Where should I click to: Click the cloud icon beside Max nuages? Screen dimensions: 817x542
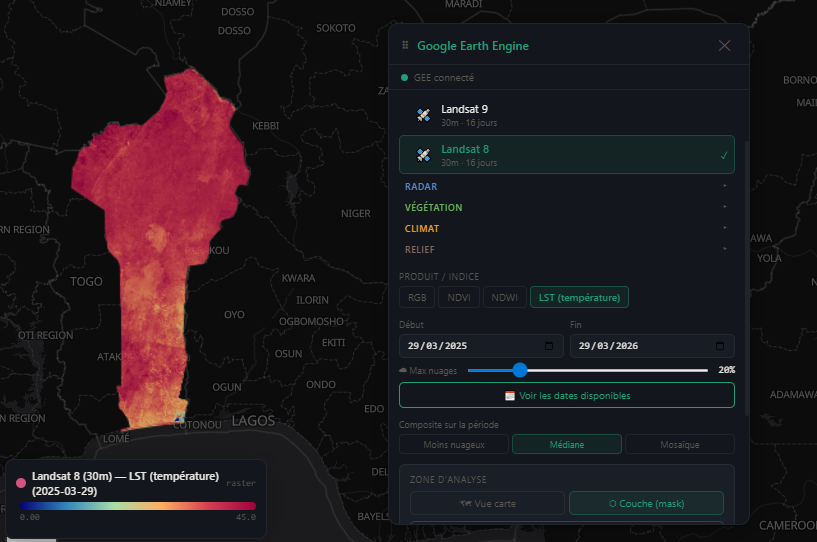click(403, 371)
